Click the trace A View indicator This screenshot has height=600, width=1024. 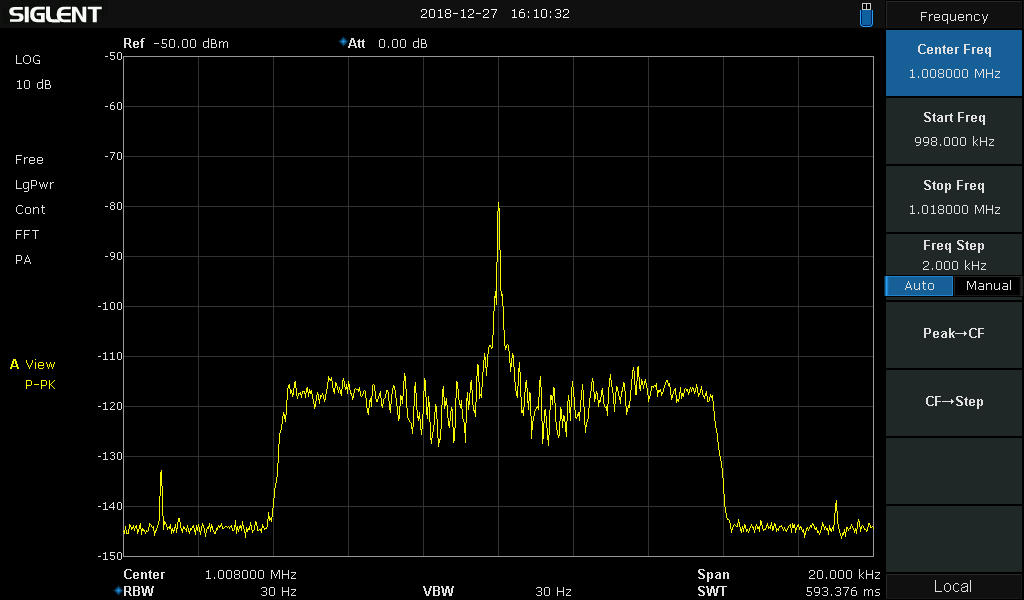pyautogui.click(x=33, y=365)
